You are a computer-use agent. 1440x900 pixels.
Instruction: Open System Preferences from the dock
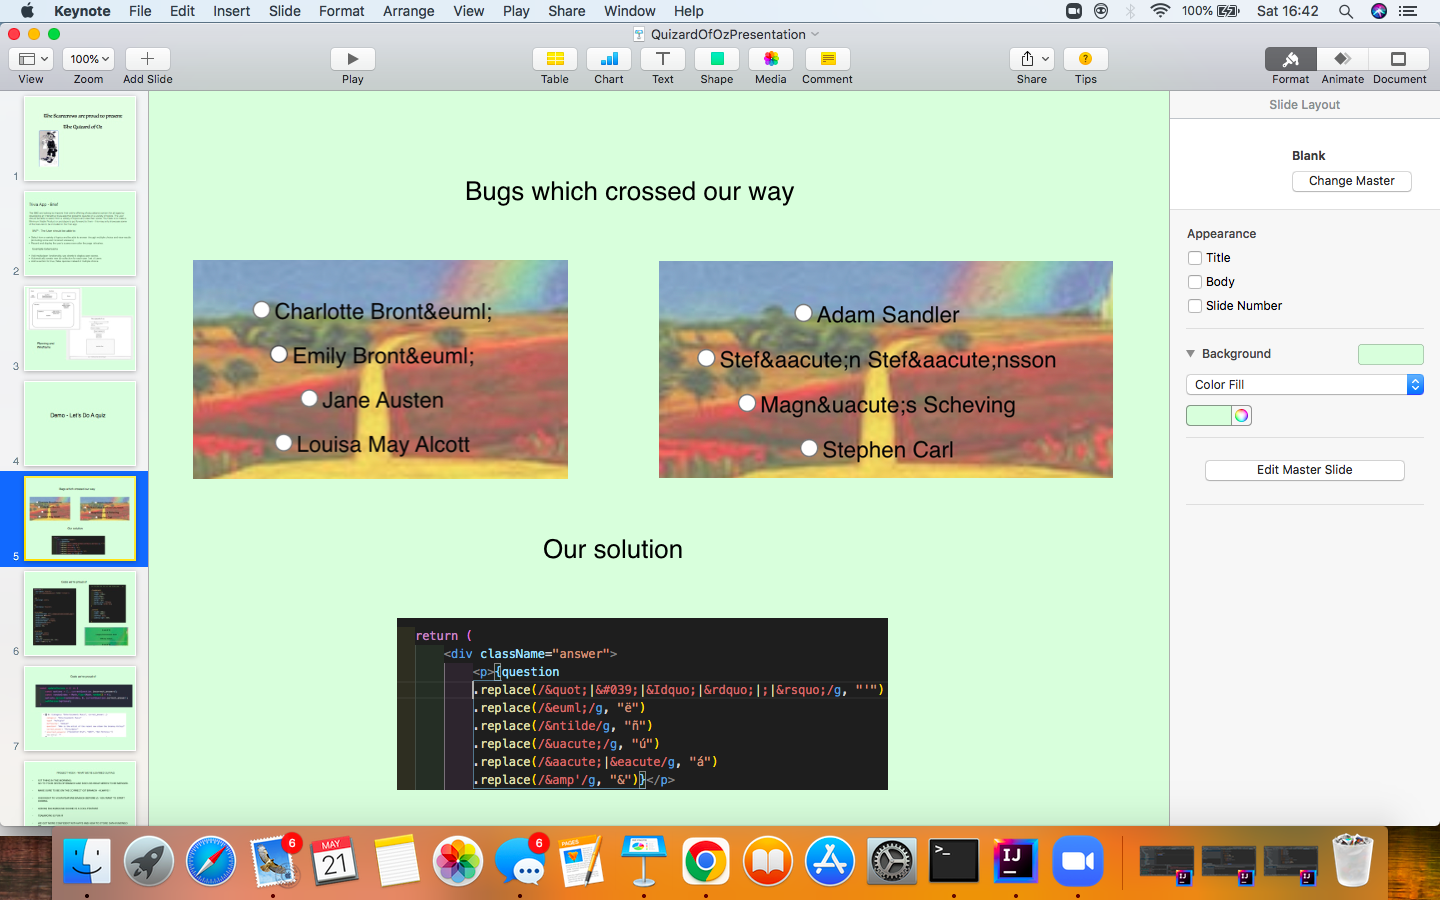[x=892, y=860]
